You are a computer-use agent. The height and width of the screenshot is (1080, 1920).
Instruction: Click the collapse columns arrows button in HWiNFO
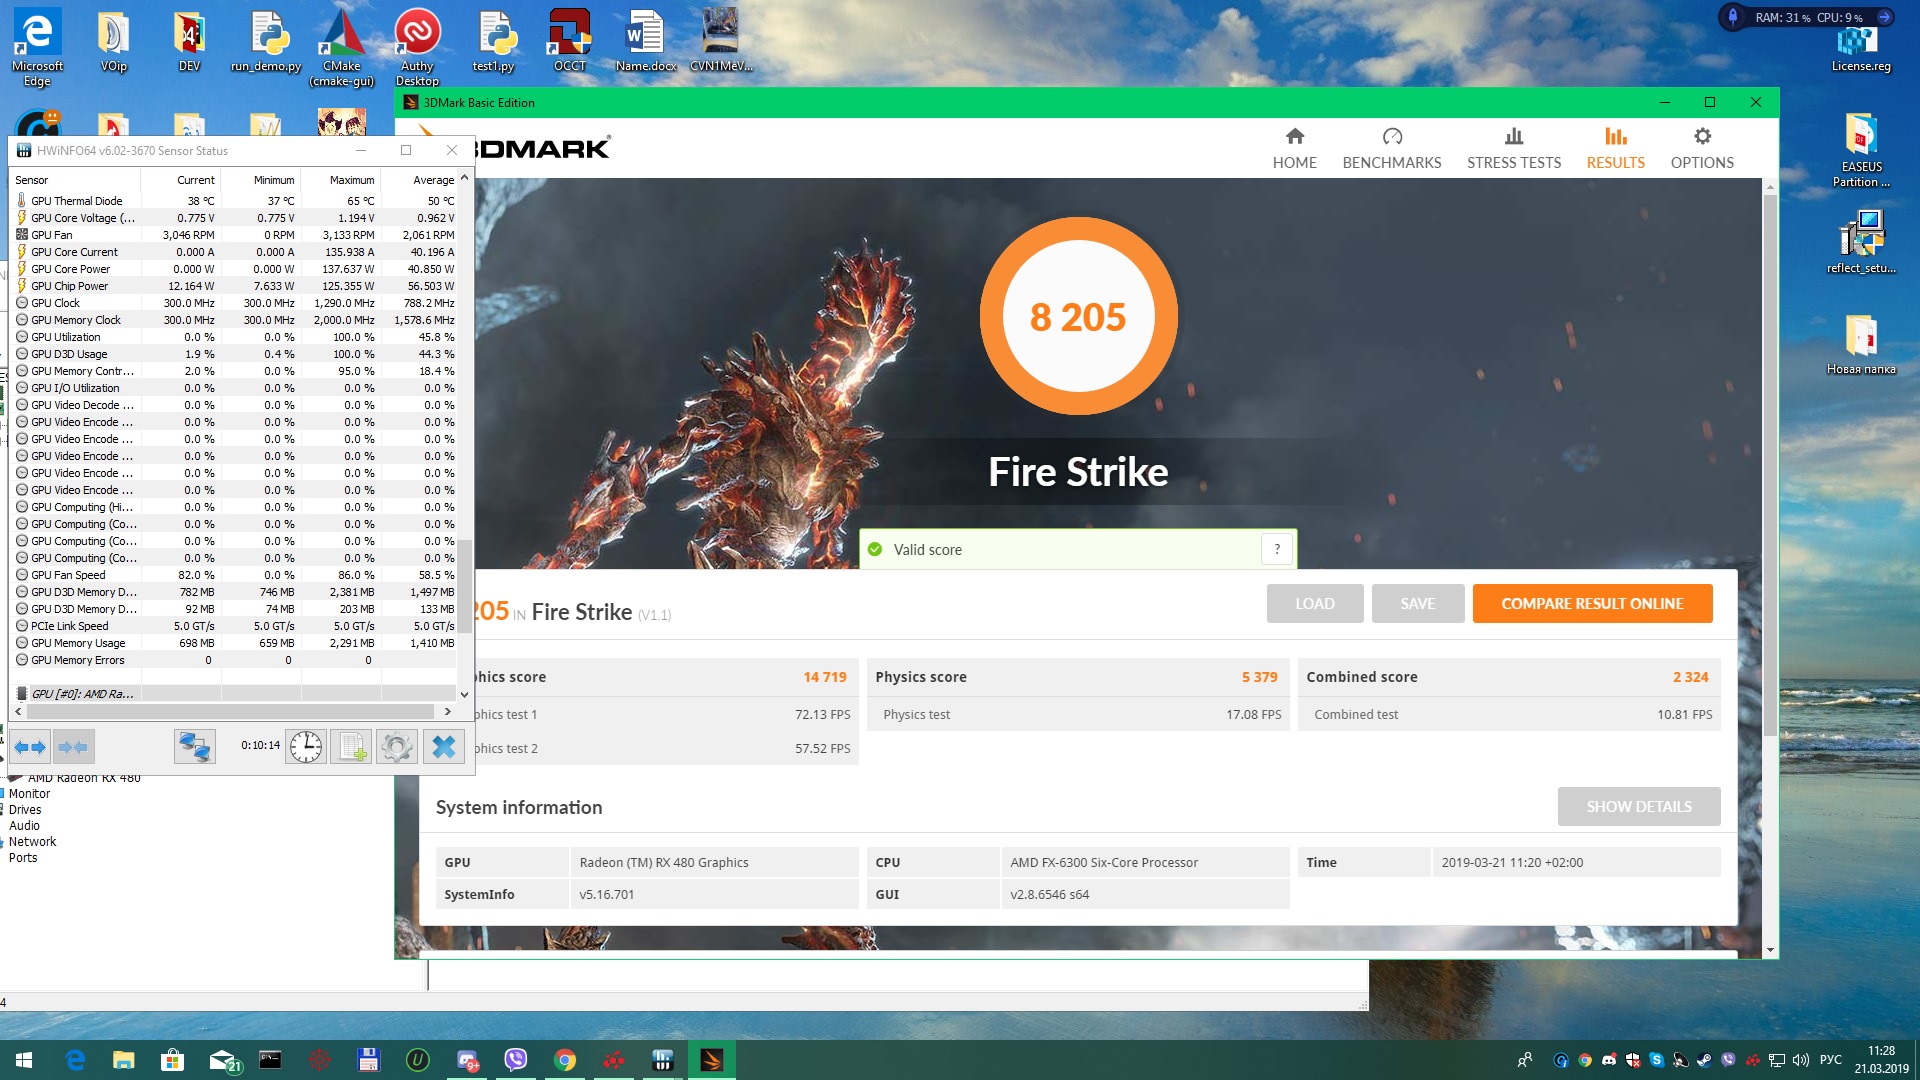(73, 747)
